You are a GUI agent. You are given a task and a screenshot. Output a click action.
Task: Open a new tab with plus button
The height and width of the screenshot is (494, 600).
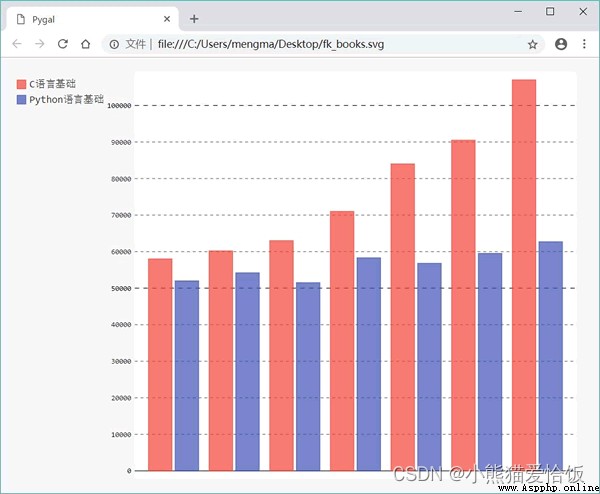194,19
